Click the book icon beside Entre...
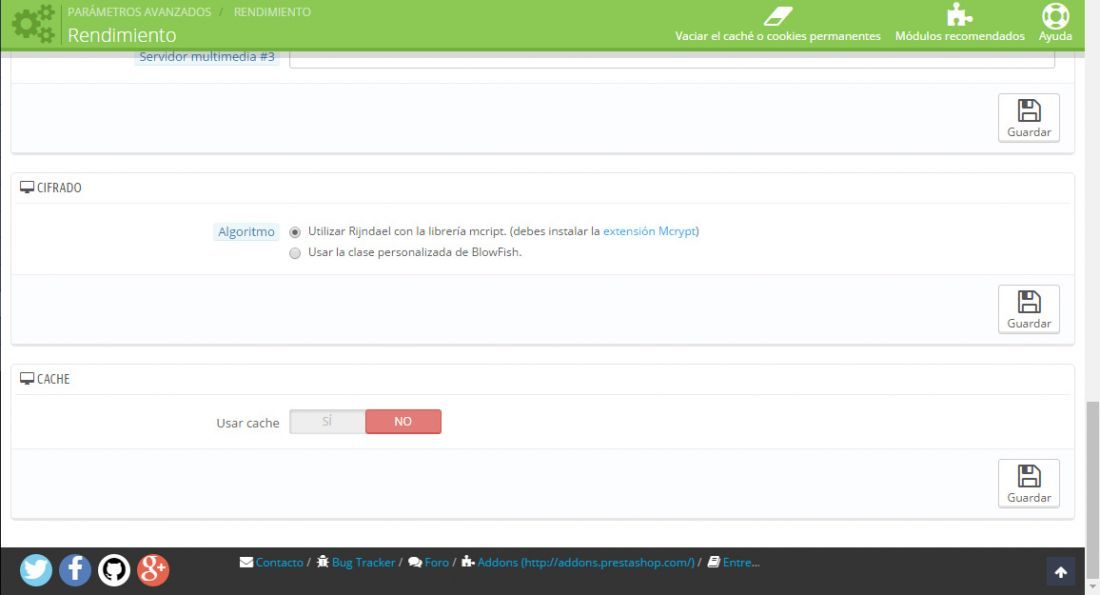The height and width of the screenshot is (595, 1100). point(713,561)
